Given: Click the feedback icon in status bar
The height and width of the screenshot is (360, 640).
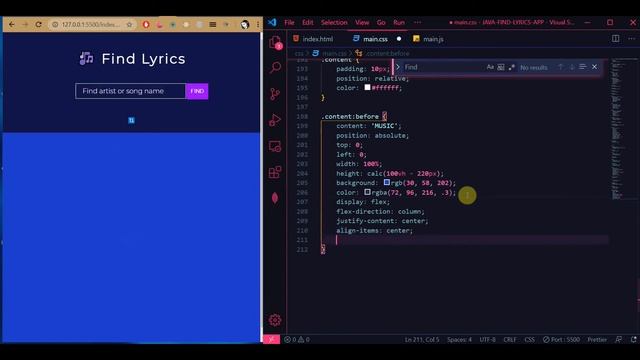Looking at the screenshot, I should [x=619, y=339].
